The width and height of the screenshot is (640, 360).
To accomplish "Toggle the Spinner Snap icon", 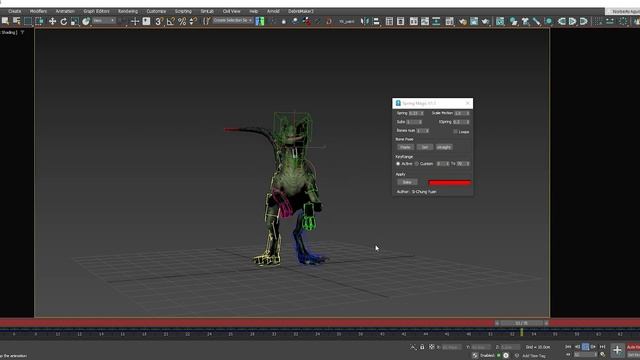I will tap(193, 21).
